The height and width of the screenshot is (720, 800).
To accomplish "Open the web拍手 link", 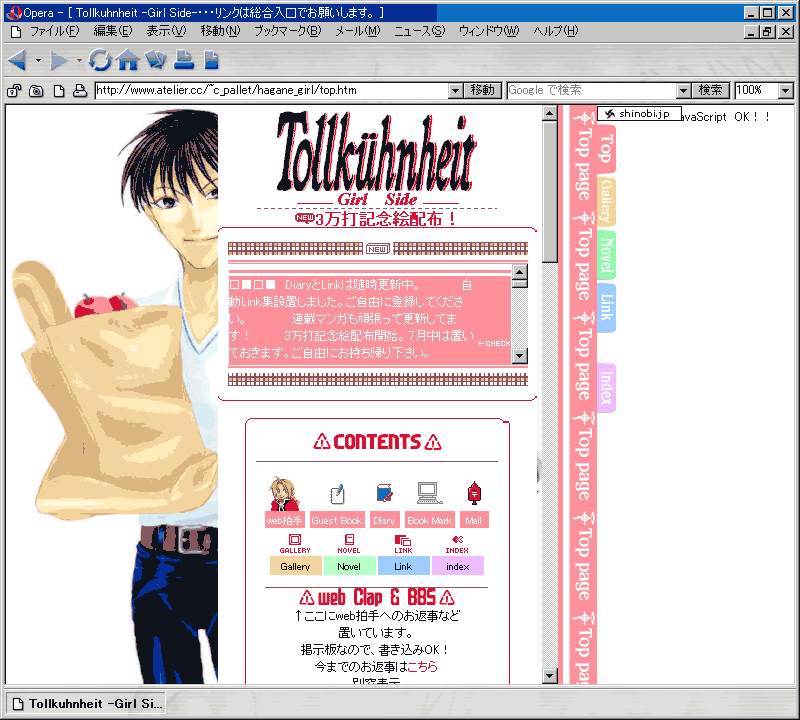I will [x=285, y=520].
